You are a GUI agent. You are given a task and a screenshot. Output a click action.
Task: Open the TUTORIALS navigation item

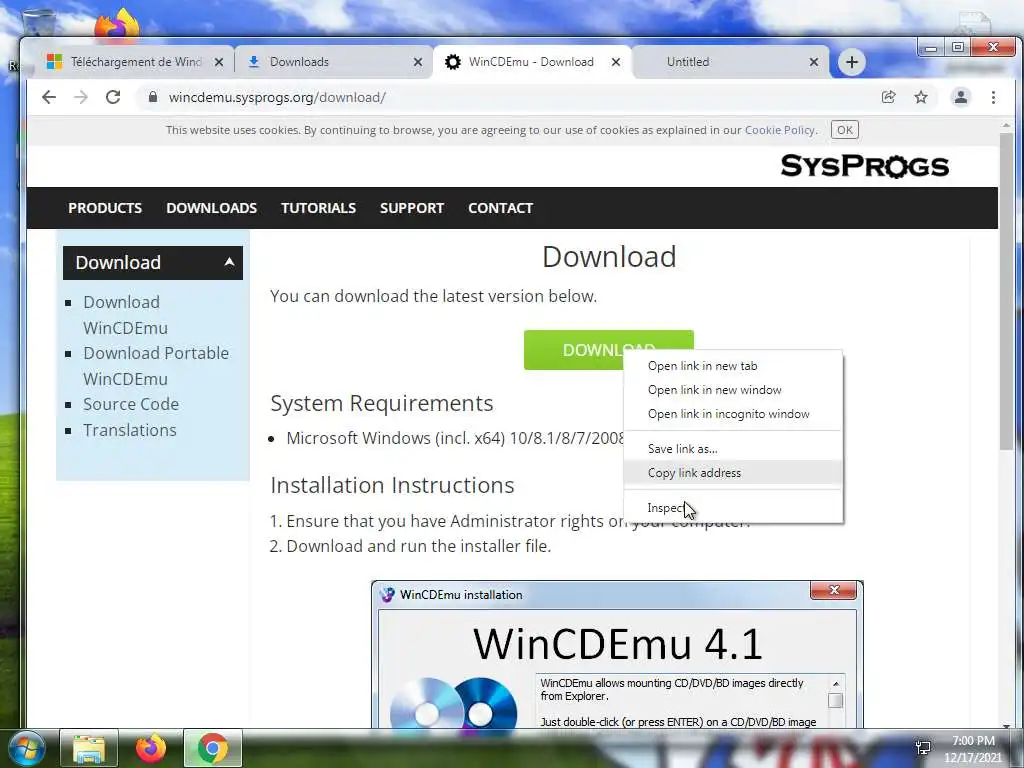click(x=318, y=208)
